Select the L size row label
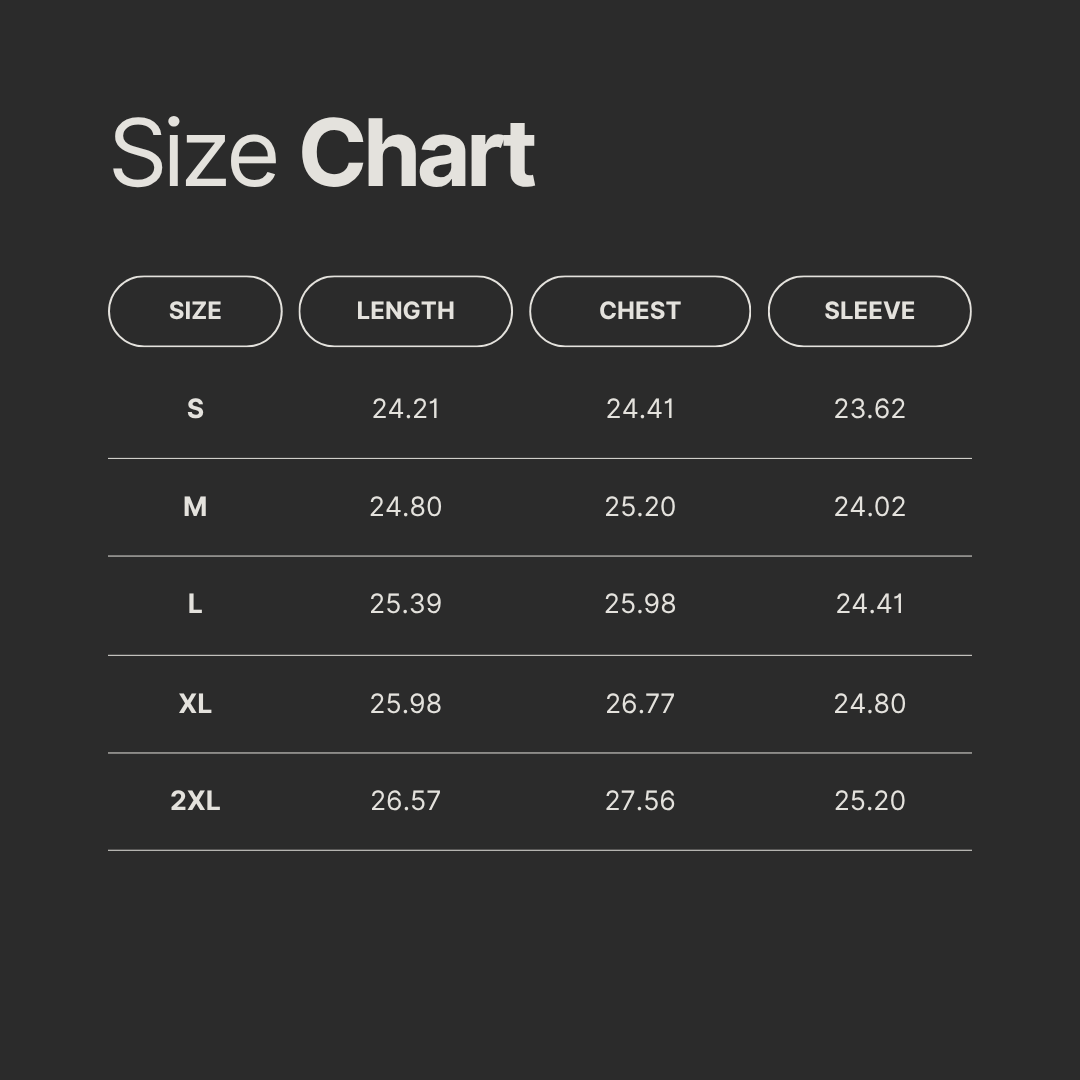This screenshot has height=1080, width=1080. click(x=195, y=604)
